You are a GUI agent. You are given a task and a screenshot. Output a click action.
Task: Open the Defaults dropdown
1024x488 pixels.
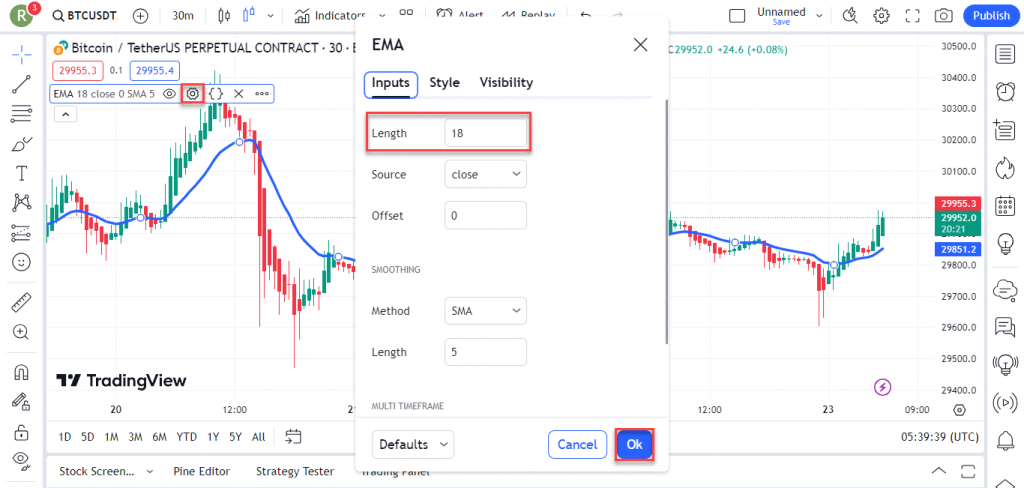point(413,445)
